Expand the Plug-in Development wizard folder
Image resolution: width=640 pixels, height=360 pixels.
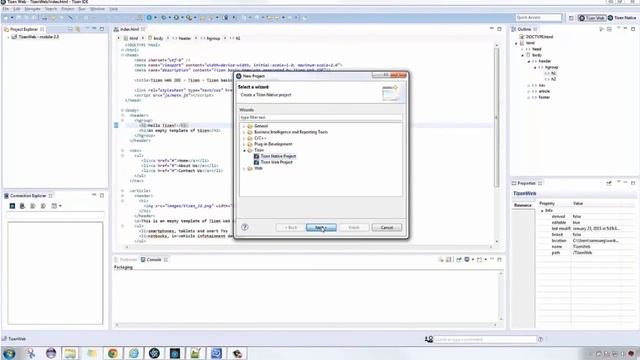(244, 144)
